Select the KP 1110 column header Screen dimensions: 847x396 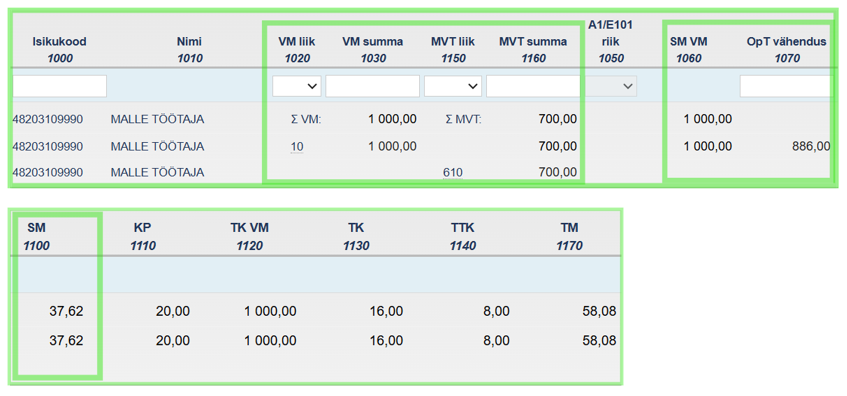click(x=143, y=237)
